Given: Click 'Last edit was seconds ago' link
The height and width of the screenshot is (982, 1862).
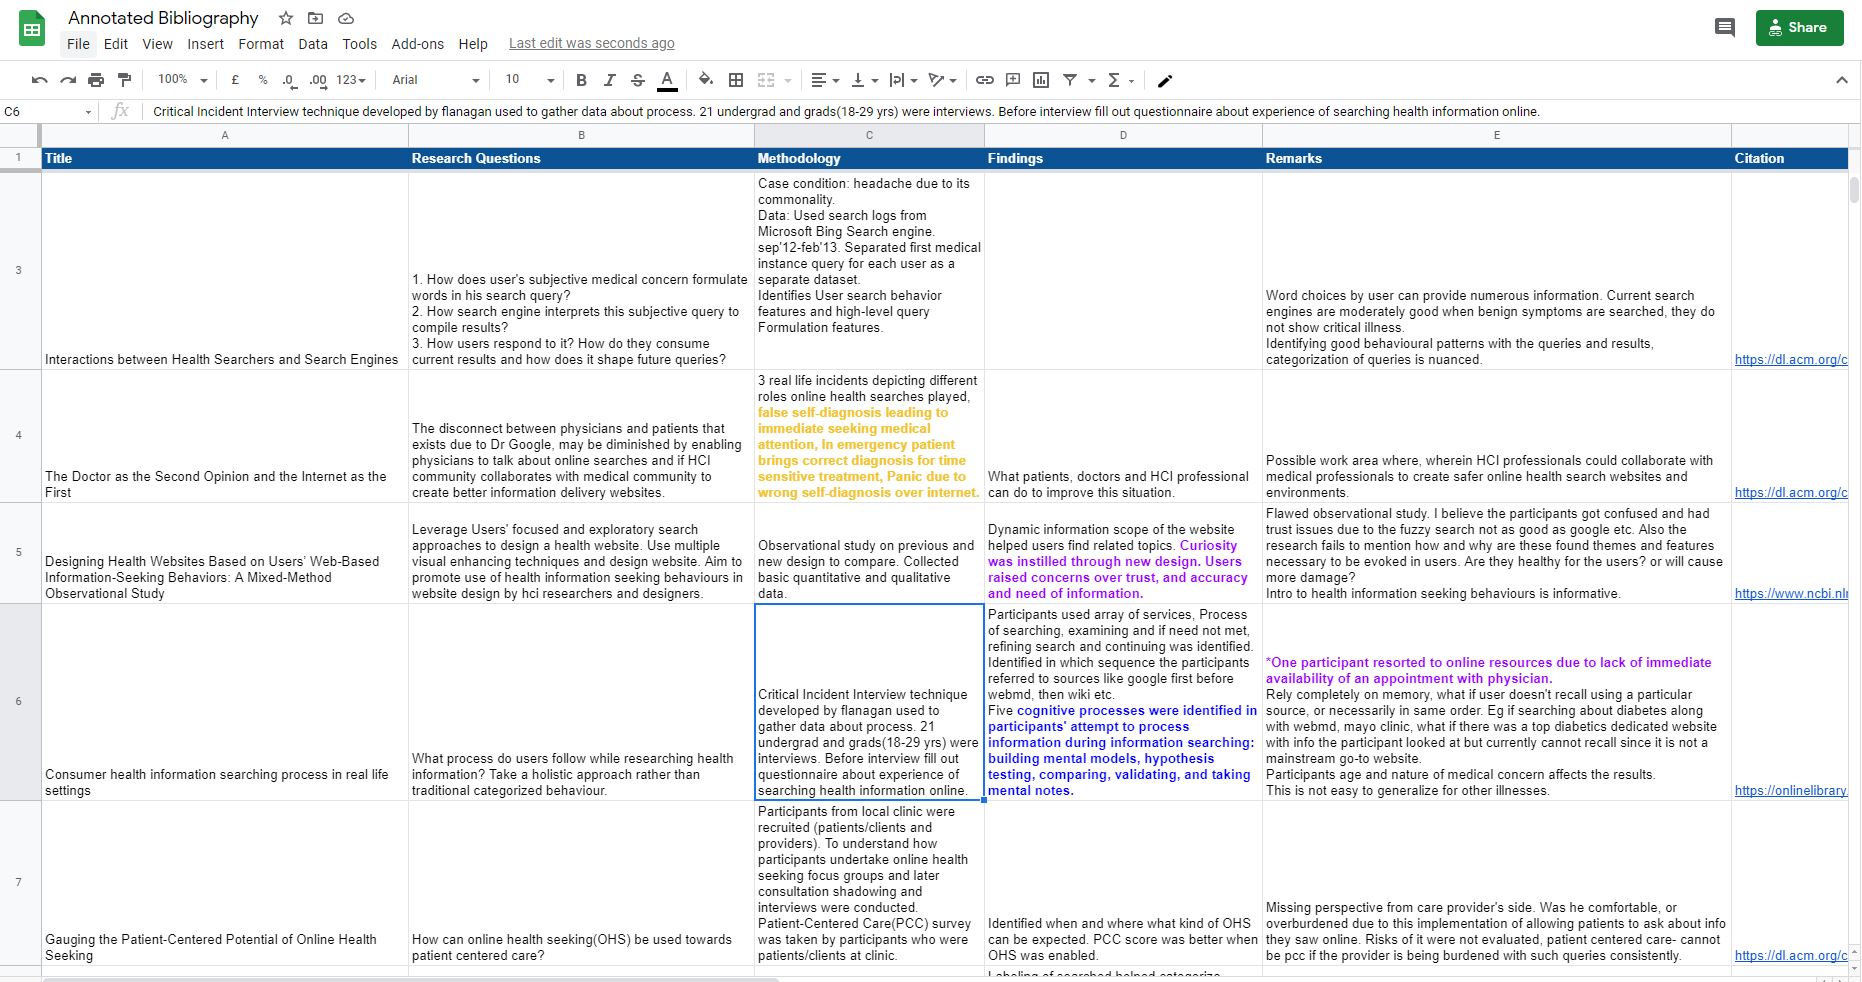Looking at the screenshot, I should 591,44.
